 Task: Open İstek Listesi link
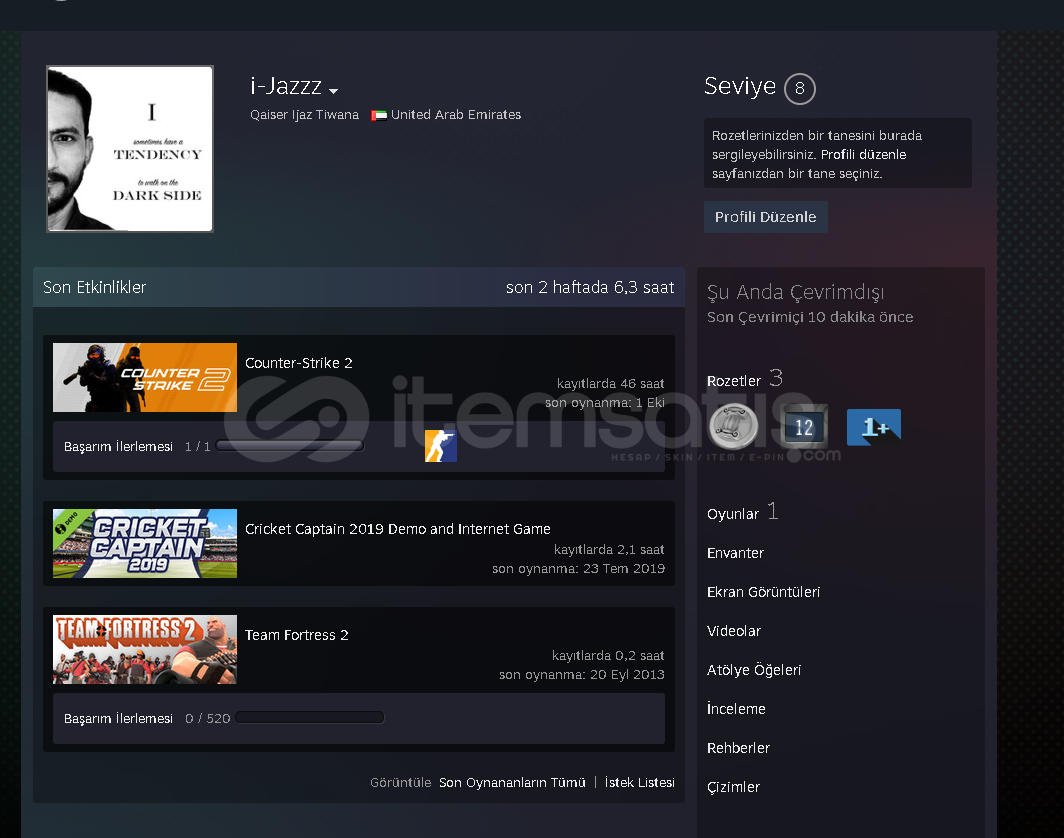pyautogui.click(x=639, y=782)
